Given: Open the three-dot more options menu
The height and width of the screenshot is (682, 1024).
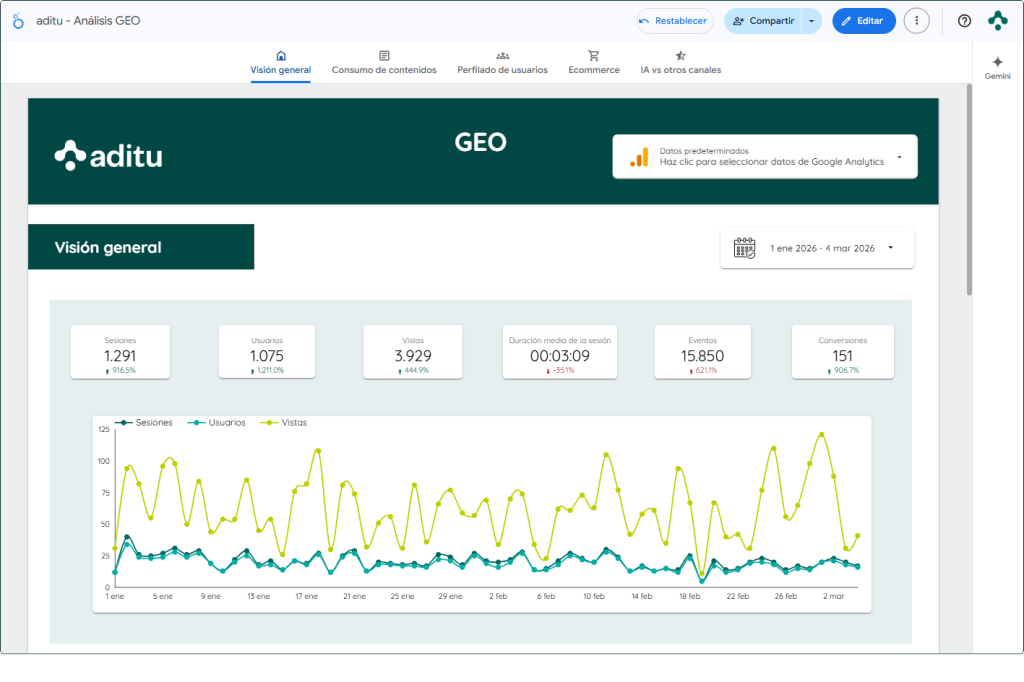Looking at the screenshot, I should tap(916, 21).
